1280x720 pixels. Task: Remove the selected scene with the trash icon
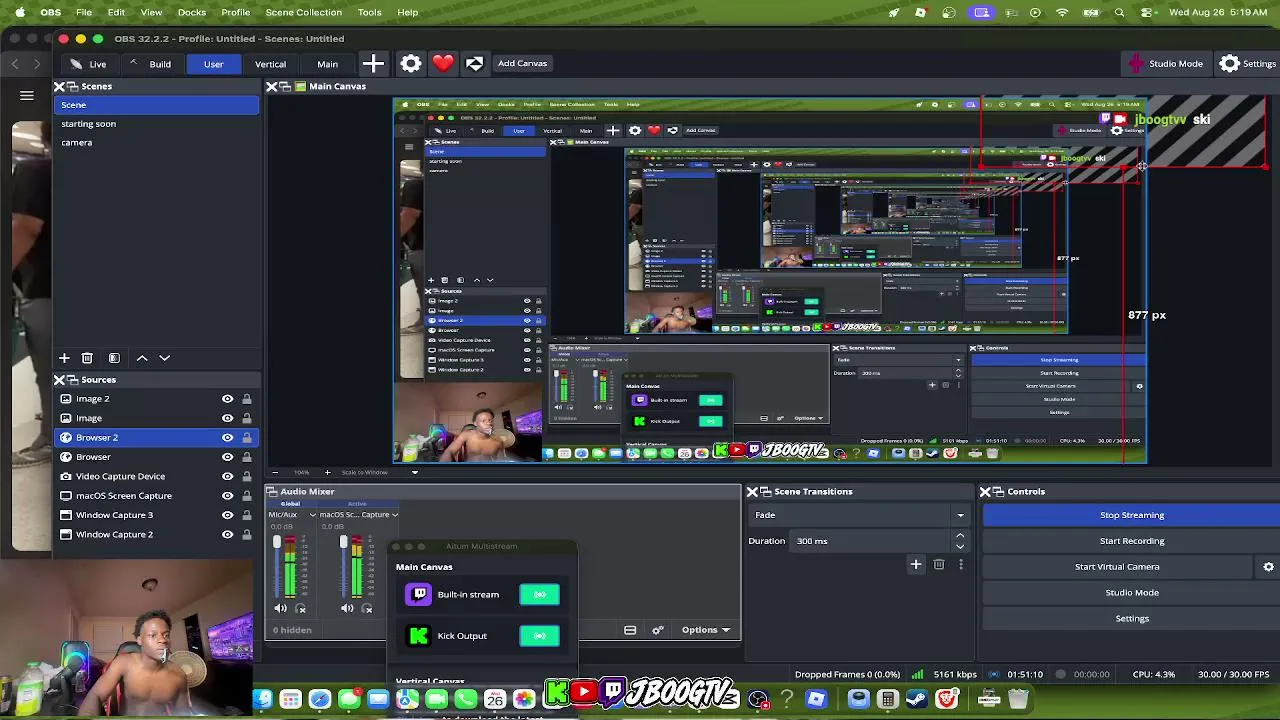[87, 357]
